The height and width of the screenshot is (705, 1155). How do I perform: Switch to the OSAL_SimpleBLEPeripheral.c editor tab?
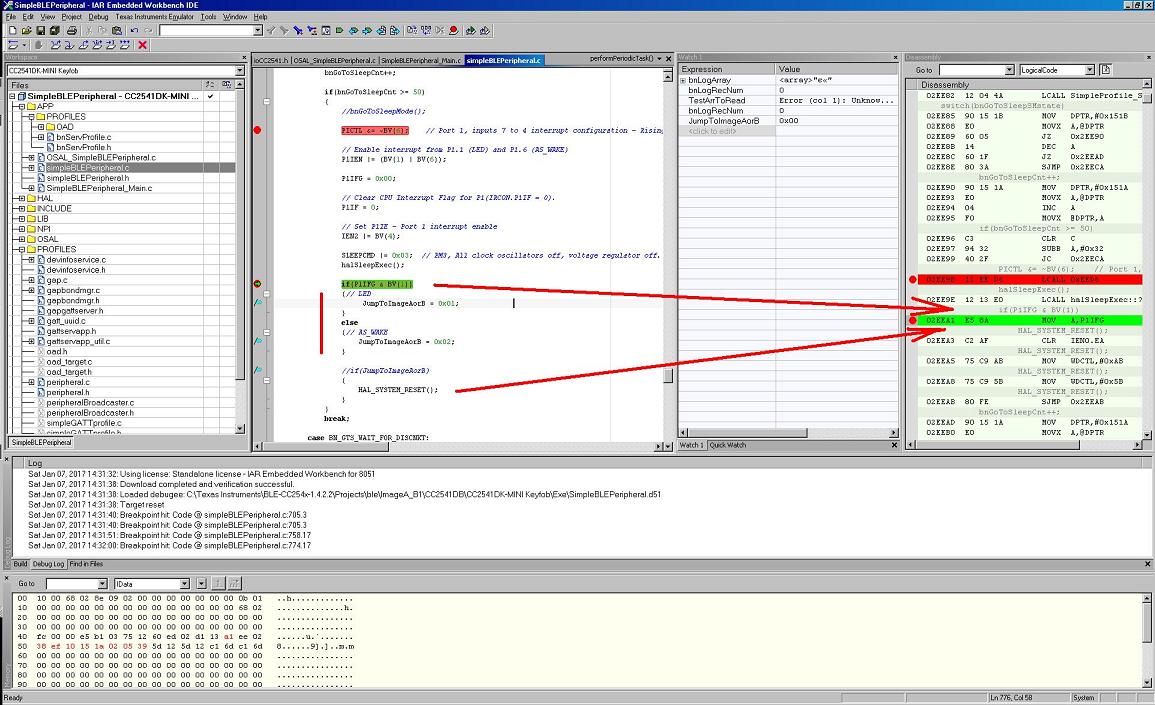click(334, 60)
